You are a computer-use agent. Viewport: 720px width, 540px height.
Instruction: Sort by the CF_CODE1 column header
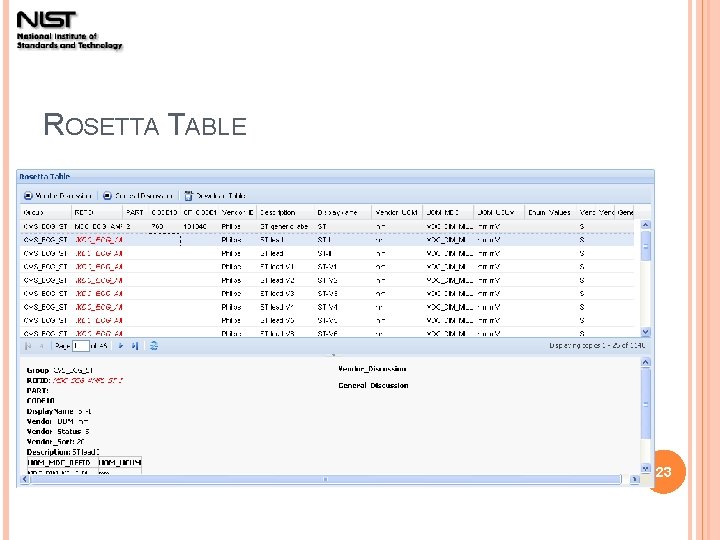click(x=199, y=213)
